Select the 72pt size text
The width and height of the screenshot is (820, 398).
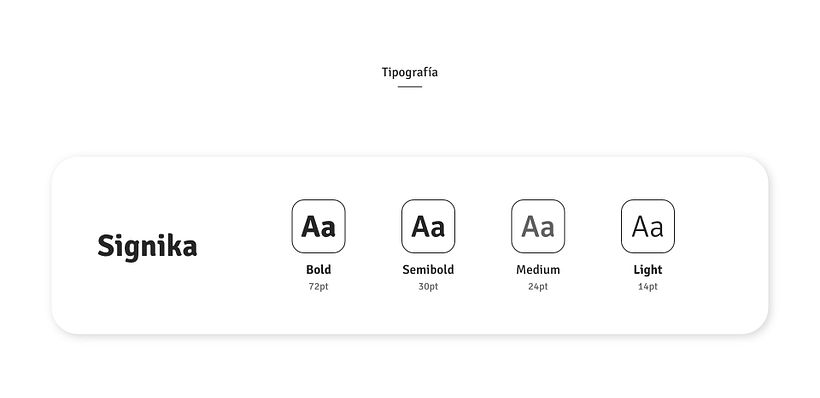click(318, 287)
